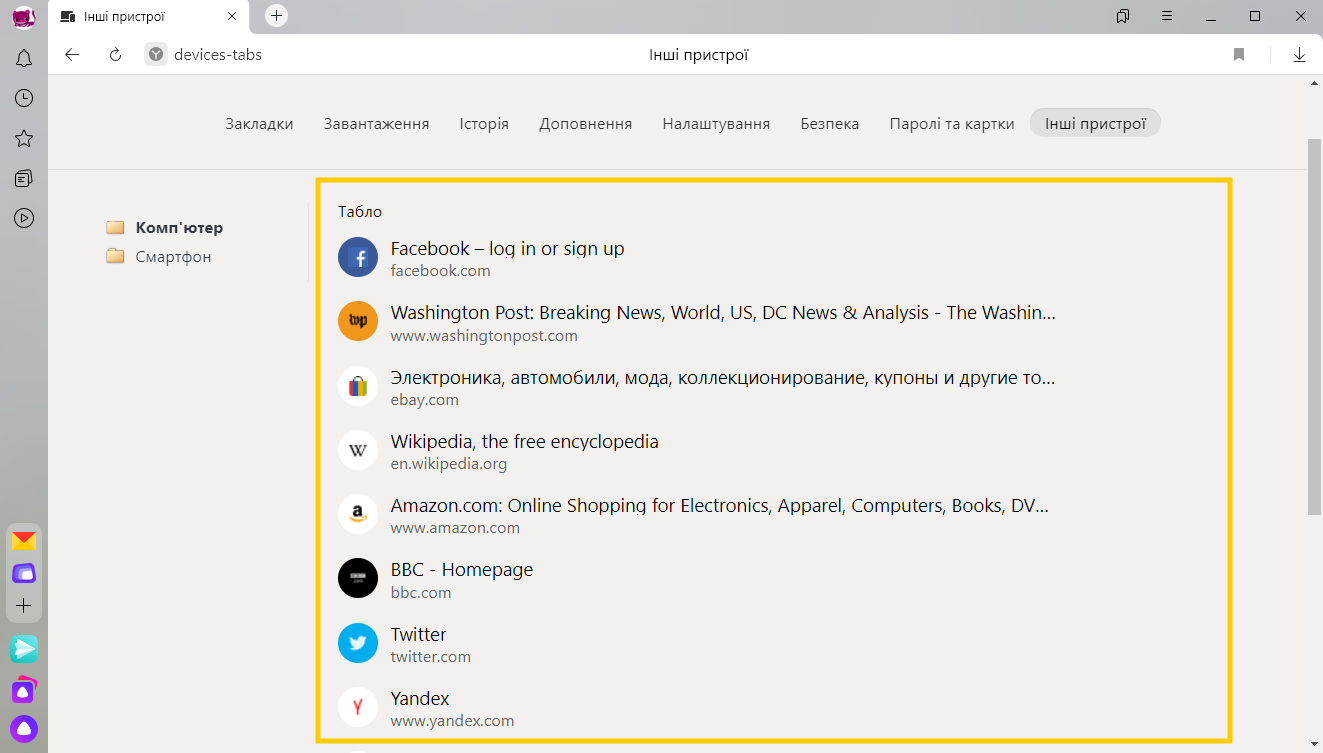This screenshot has height=753, width=1323.
Task: Switch to the Закладки tab
Action: pyautogui.click(x=260, y=124)
